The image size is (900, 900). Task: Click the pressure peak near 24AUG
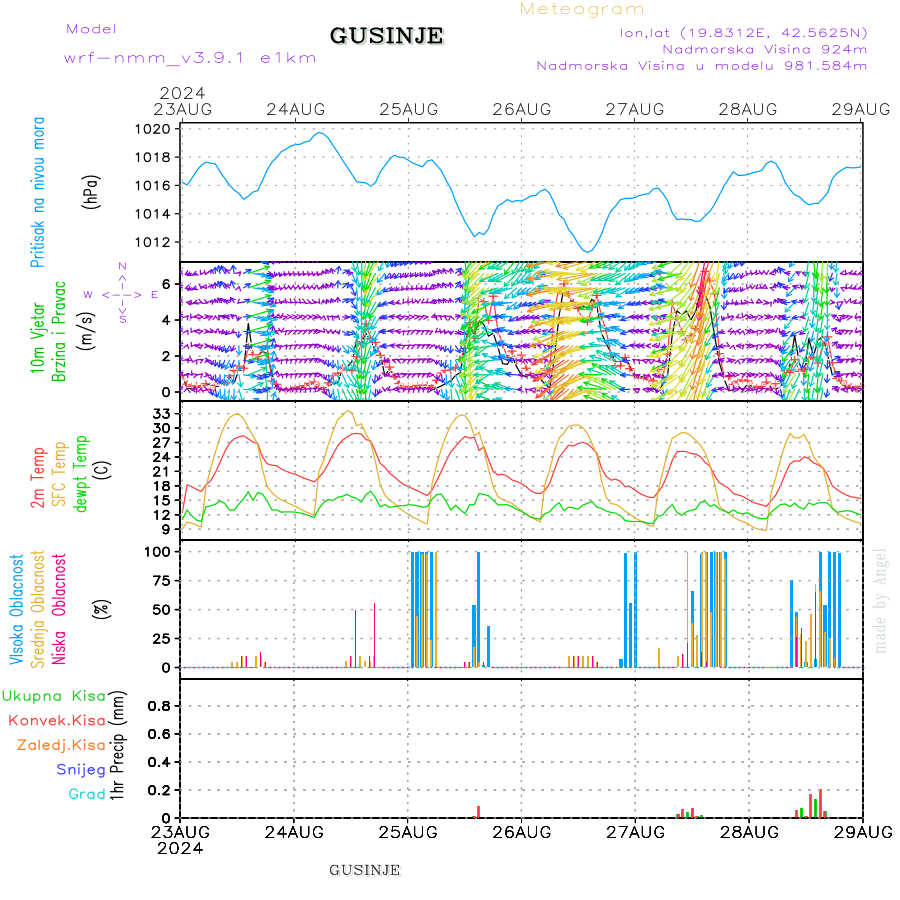tap(320, 133)
